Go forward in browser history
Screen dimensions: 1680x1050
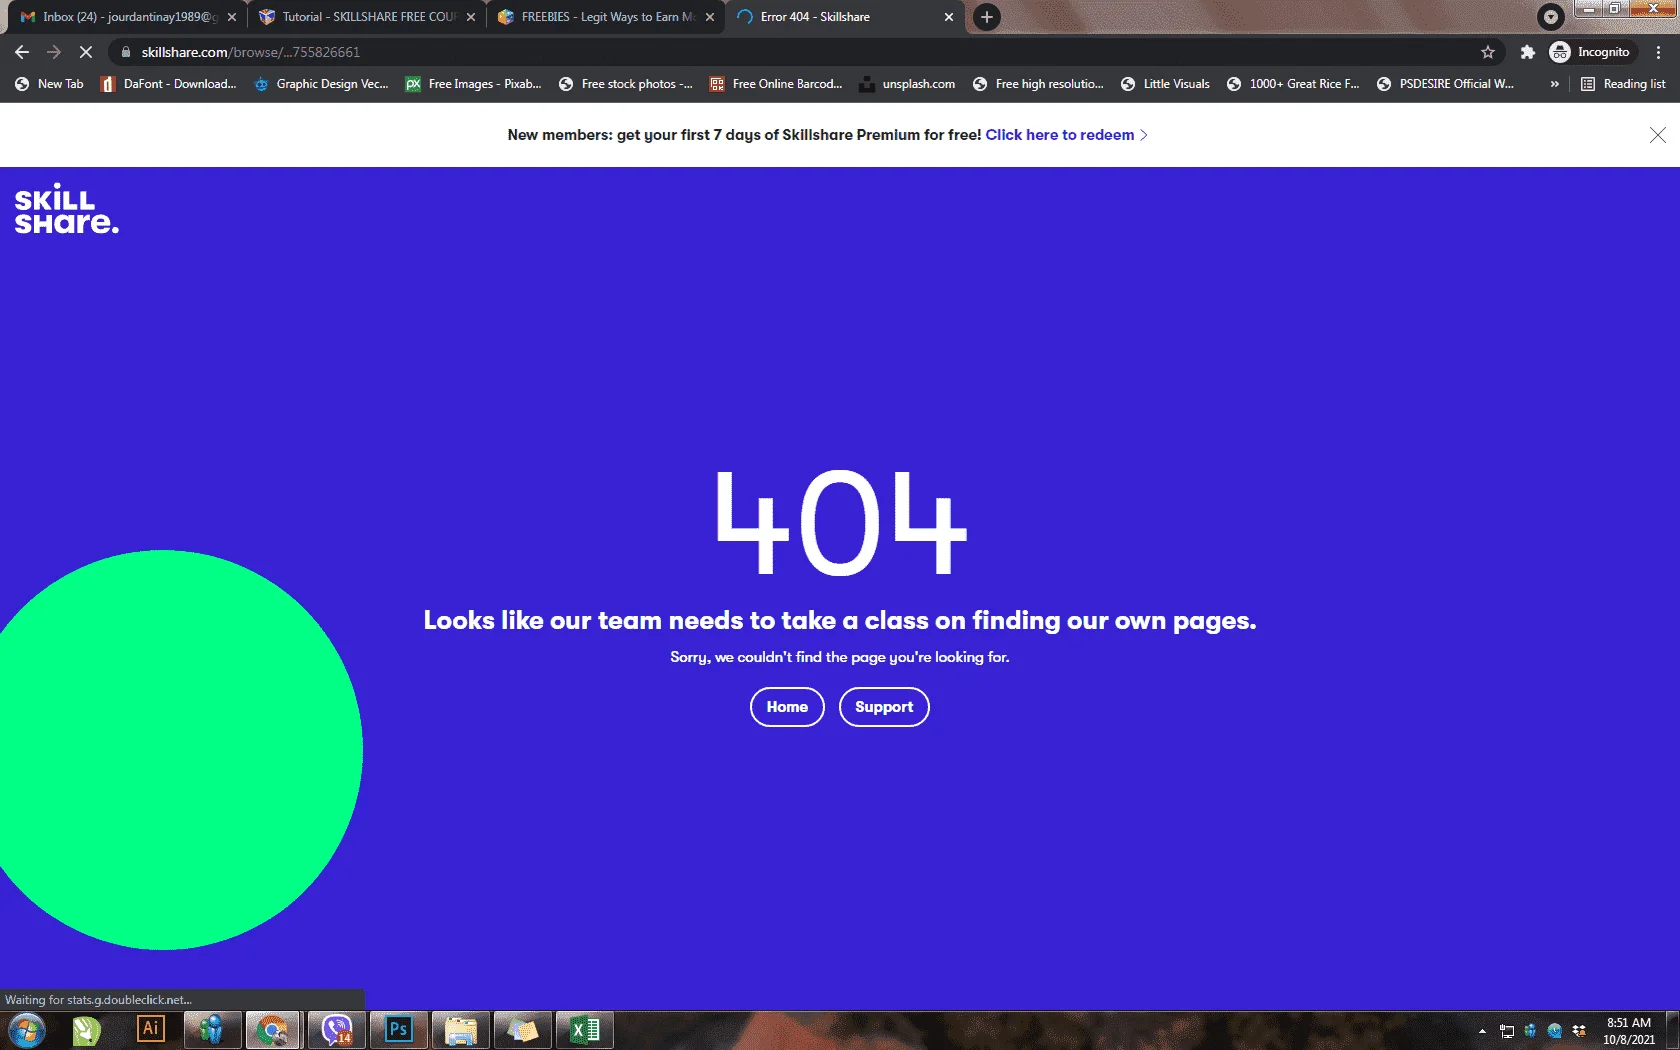pos(54,52)
